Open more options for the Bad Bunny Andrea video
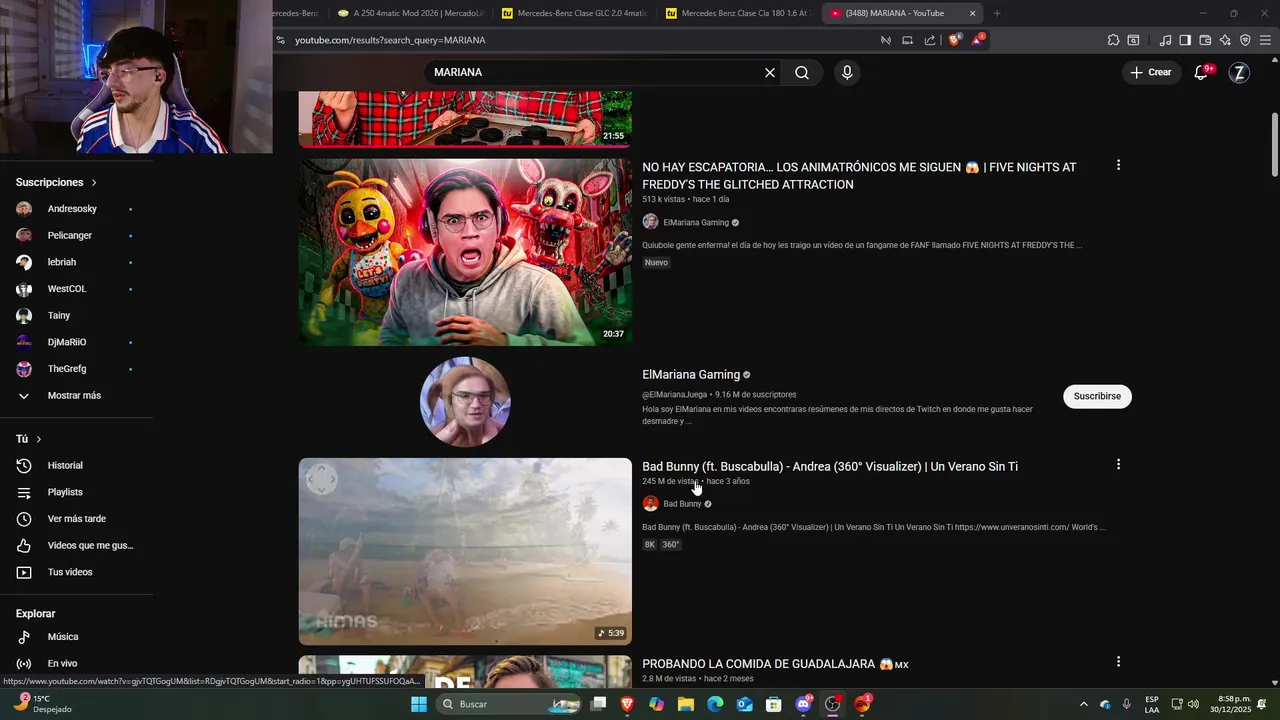Screen dimensions: 1280x720 coord(1118,464)
